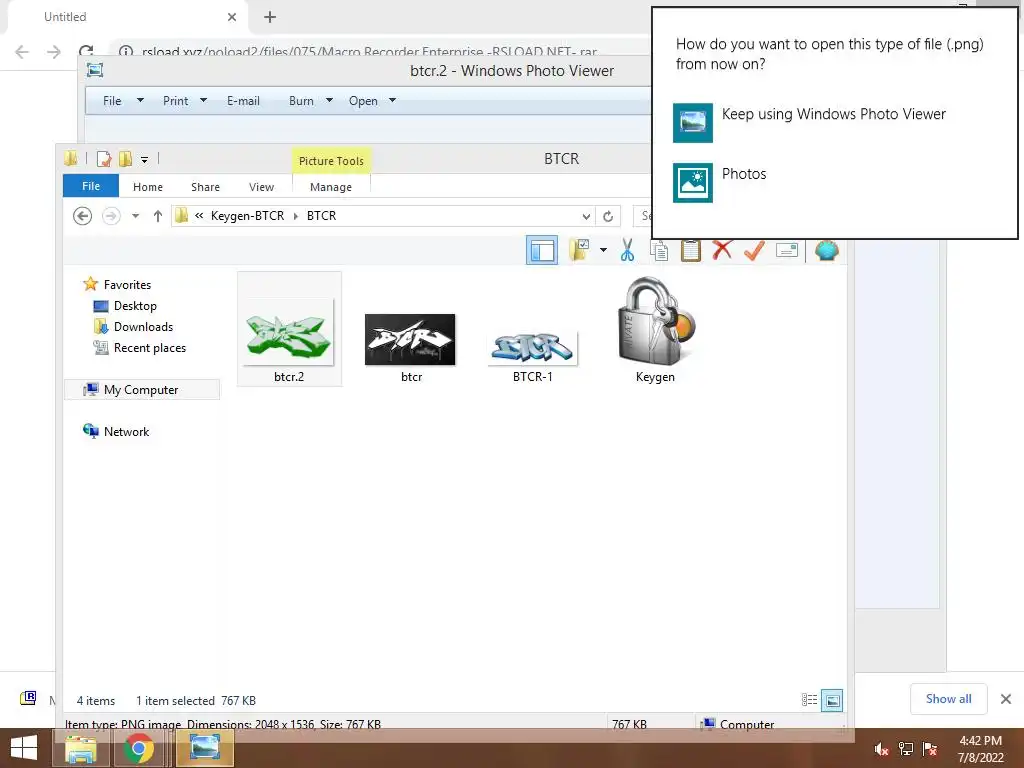Open the Print menu in Photo Viewer

184,101
